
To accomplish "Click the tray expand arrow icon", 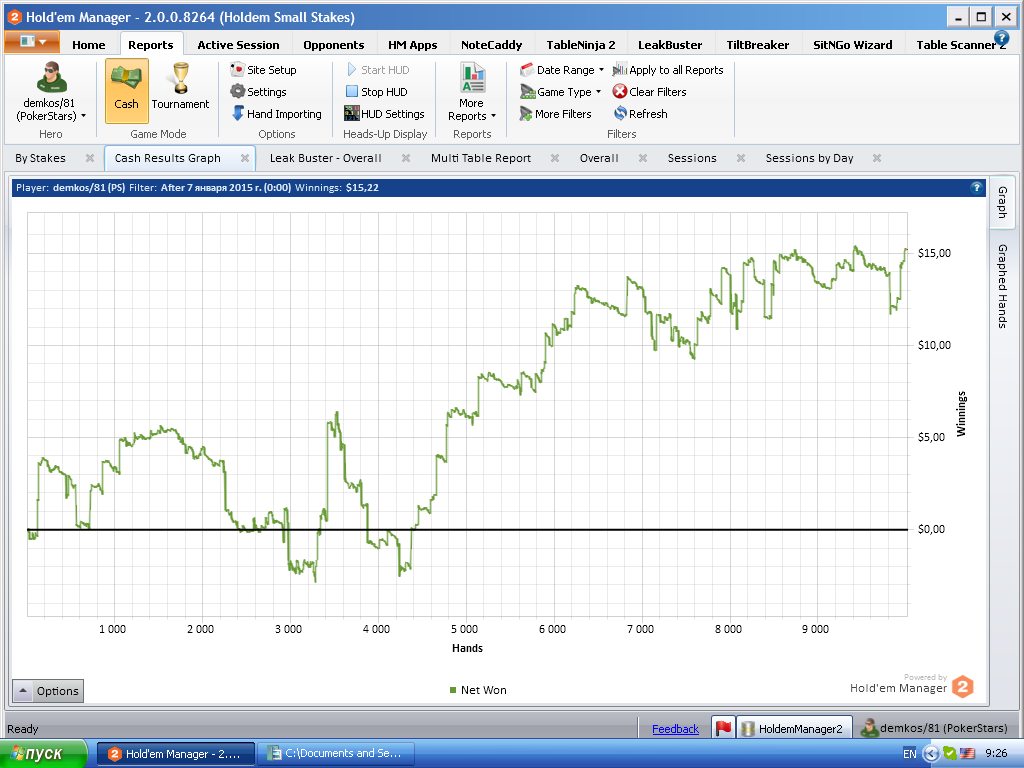I will (931, 754).
